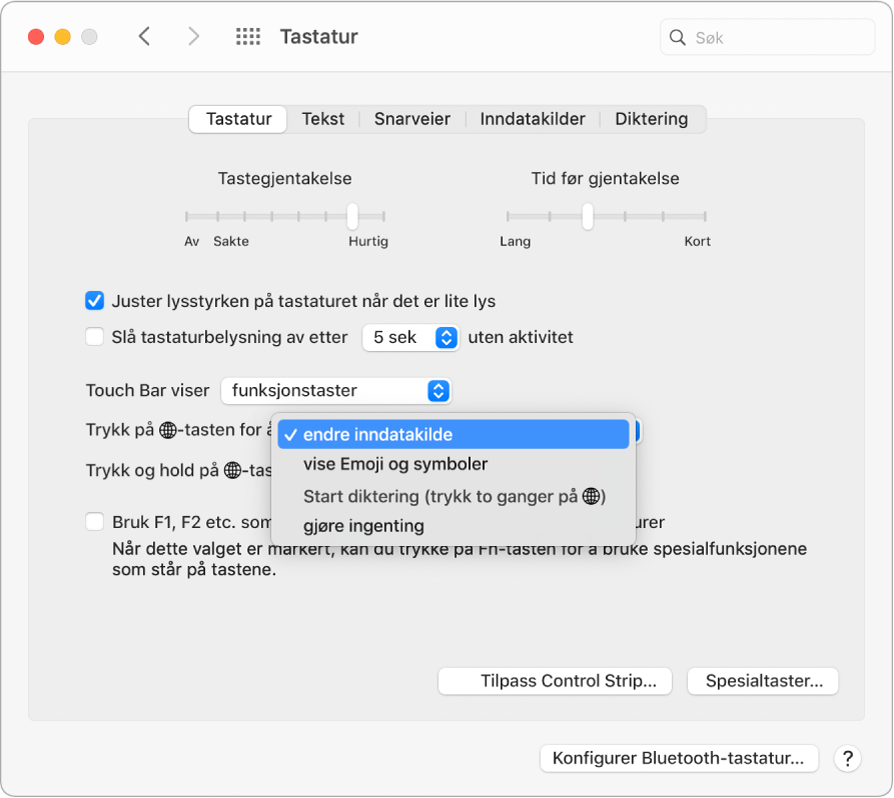Click the "Tilpass Control Strip…" button
The height and width of the screenshot is (798, 894).
[554, 681]
